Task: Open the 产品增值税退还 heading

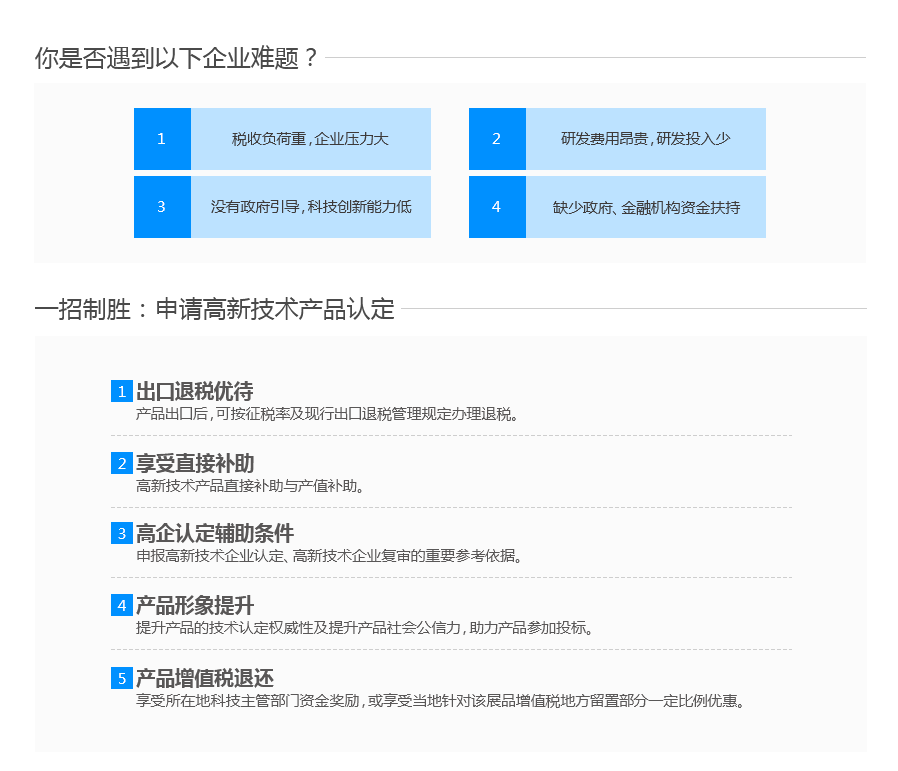Action: [205, 678]
